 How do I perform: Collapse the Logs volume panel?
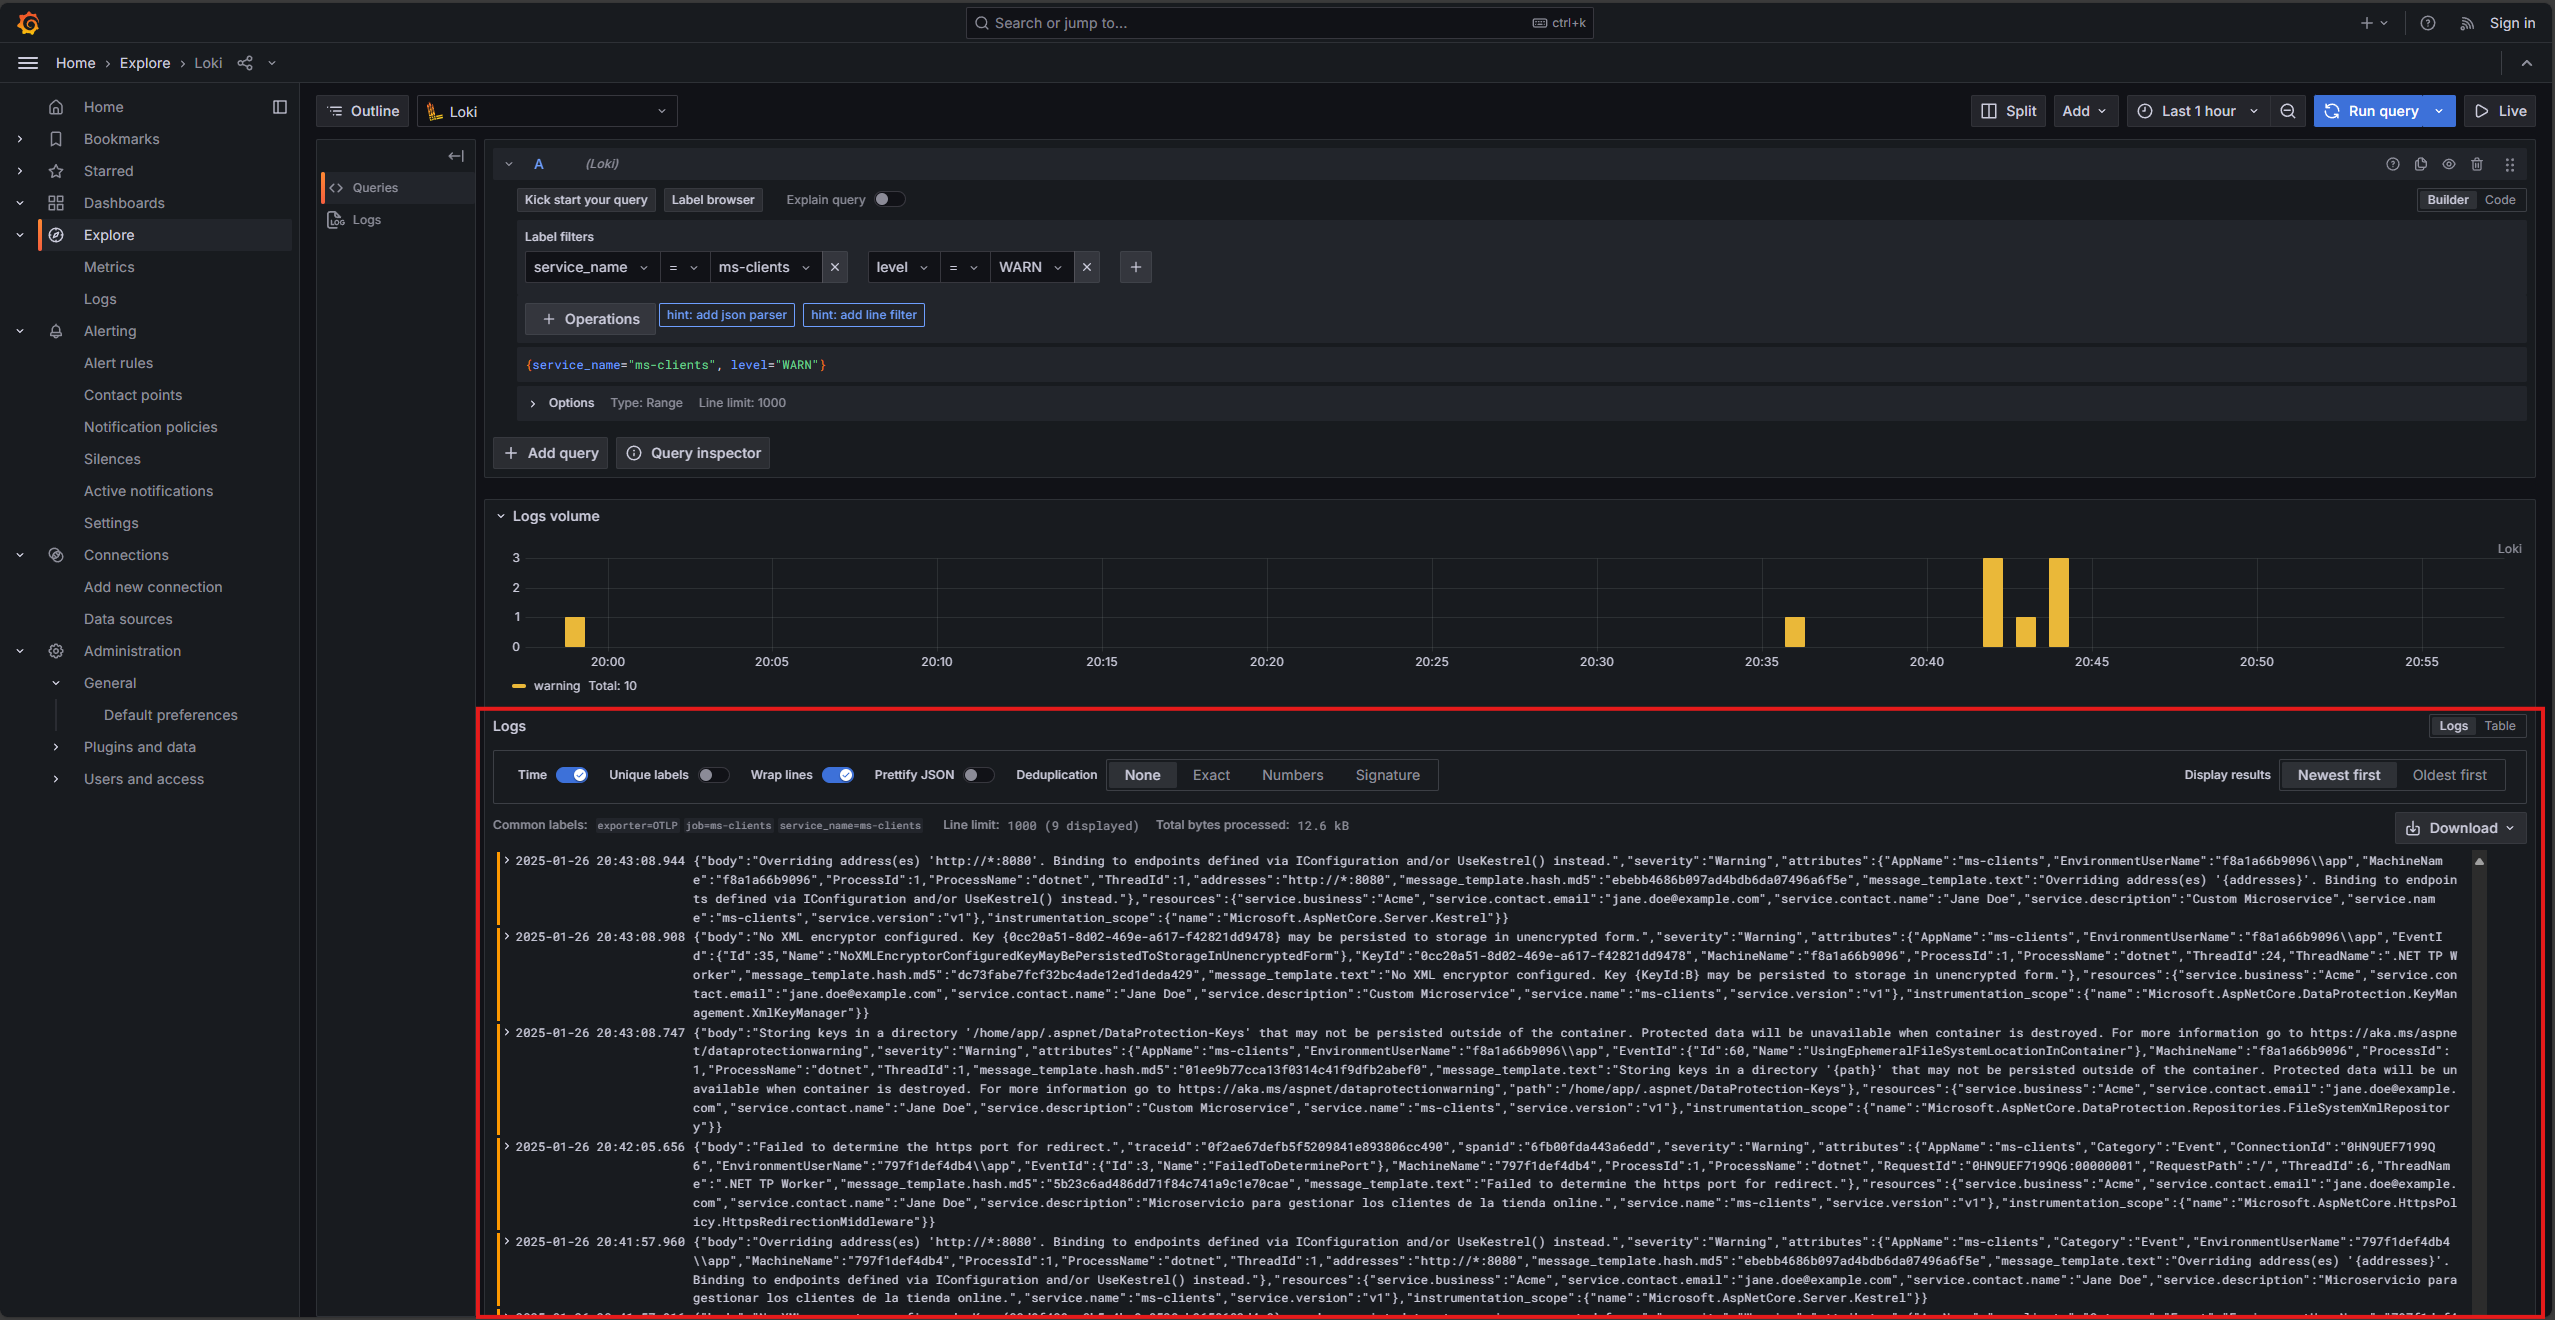click(x=501, y=516)
